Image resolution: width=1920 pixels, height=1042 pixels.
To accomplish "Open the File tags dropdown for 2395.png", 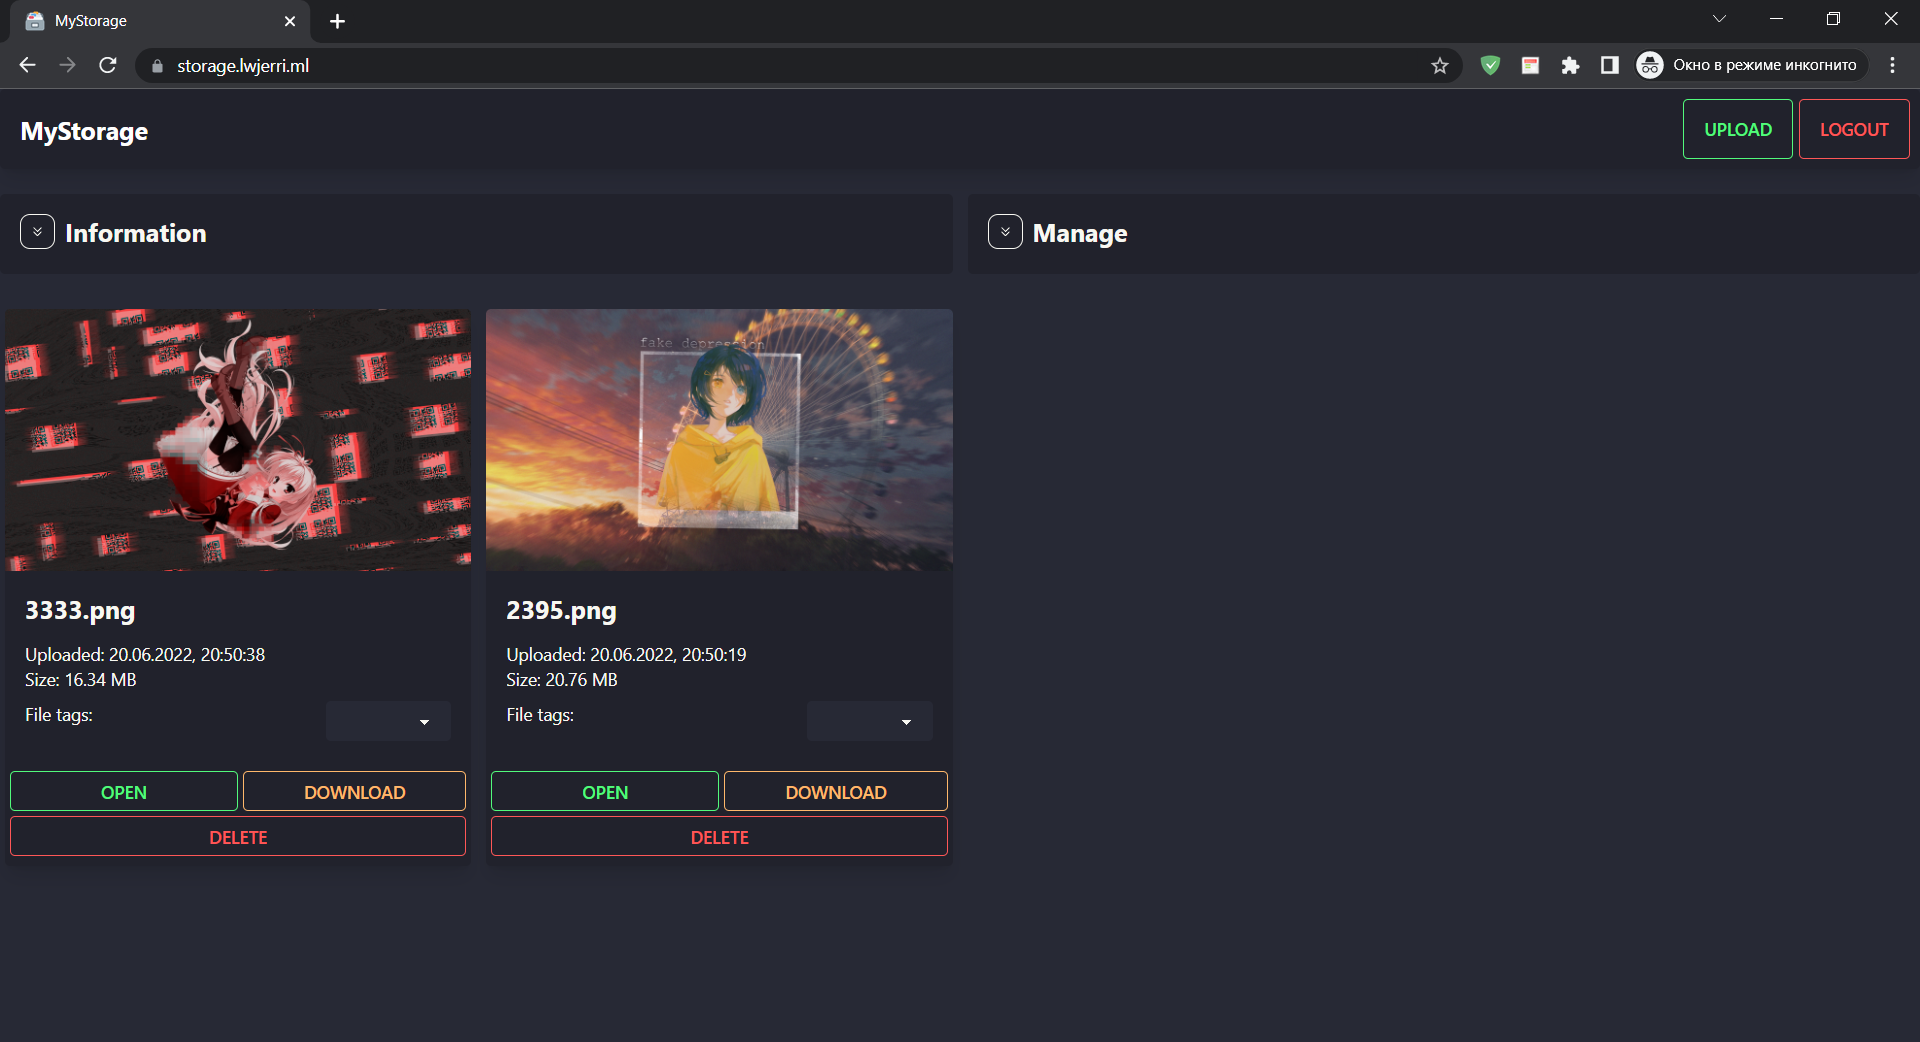I will 870,721.
